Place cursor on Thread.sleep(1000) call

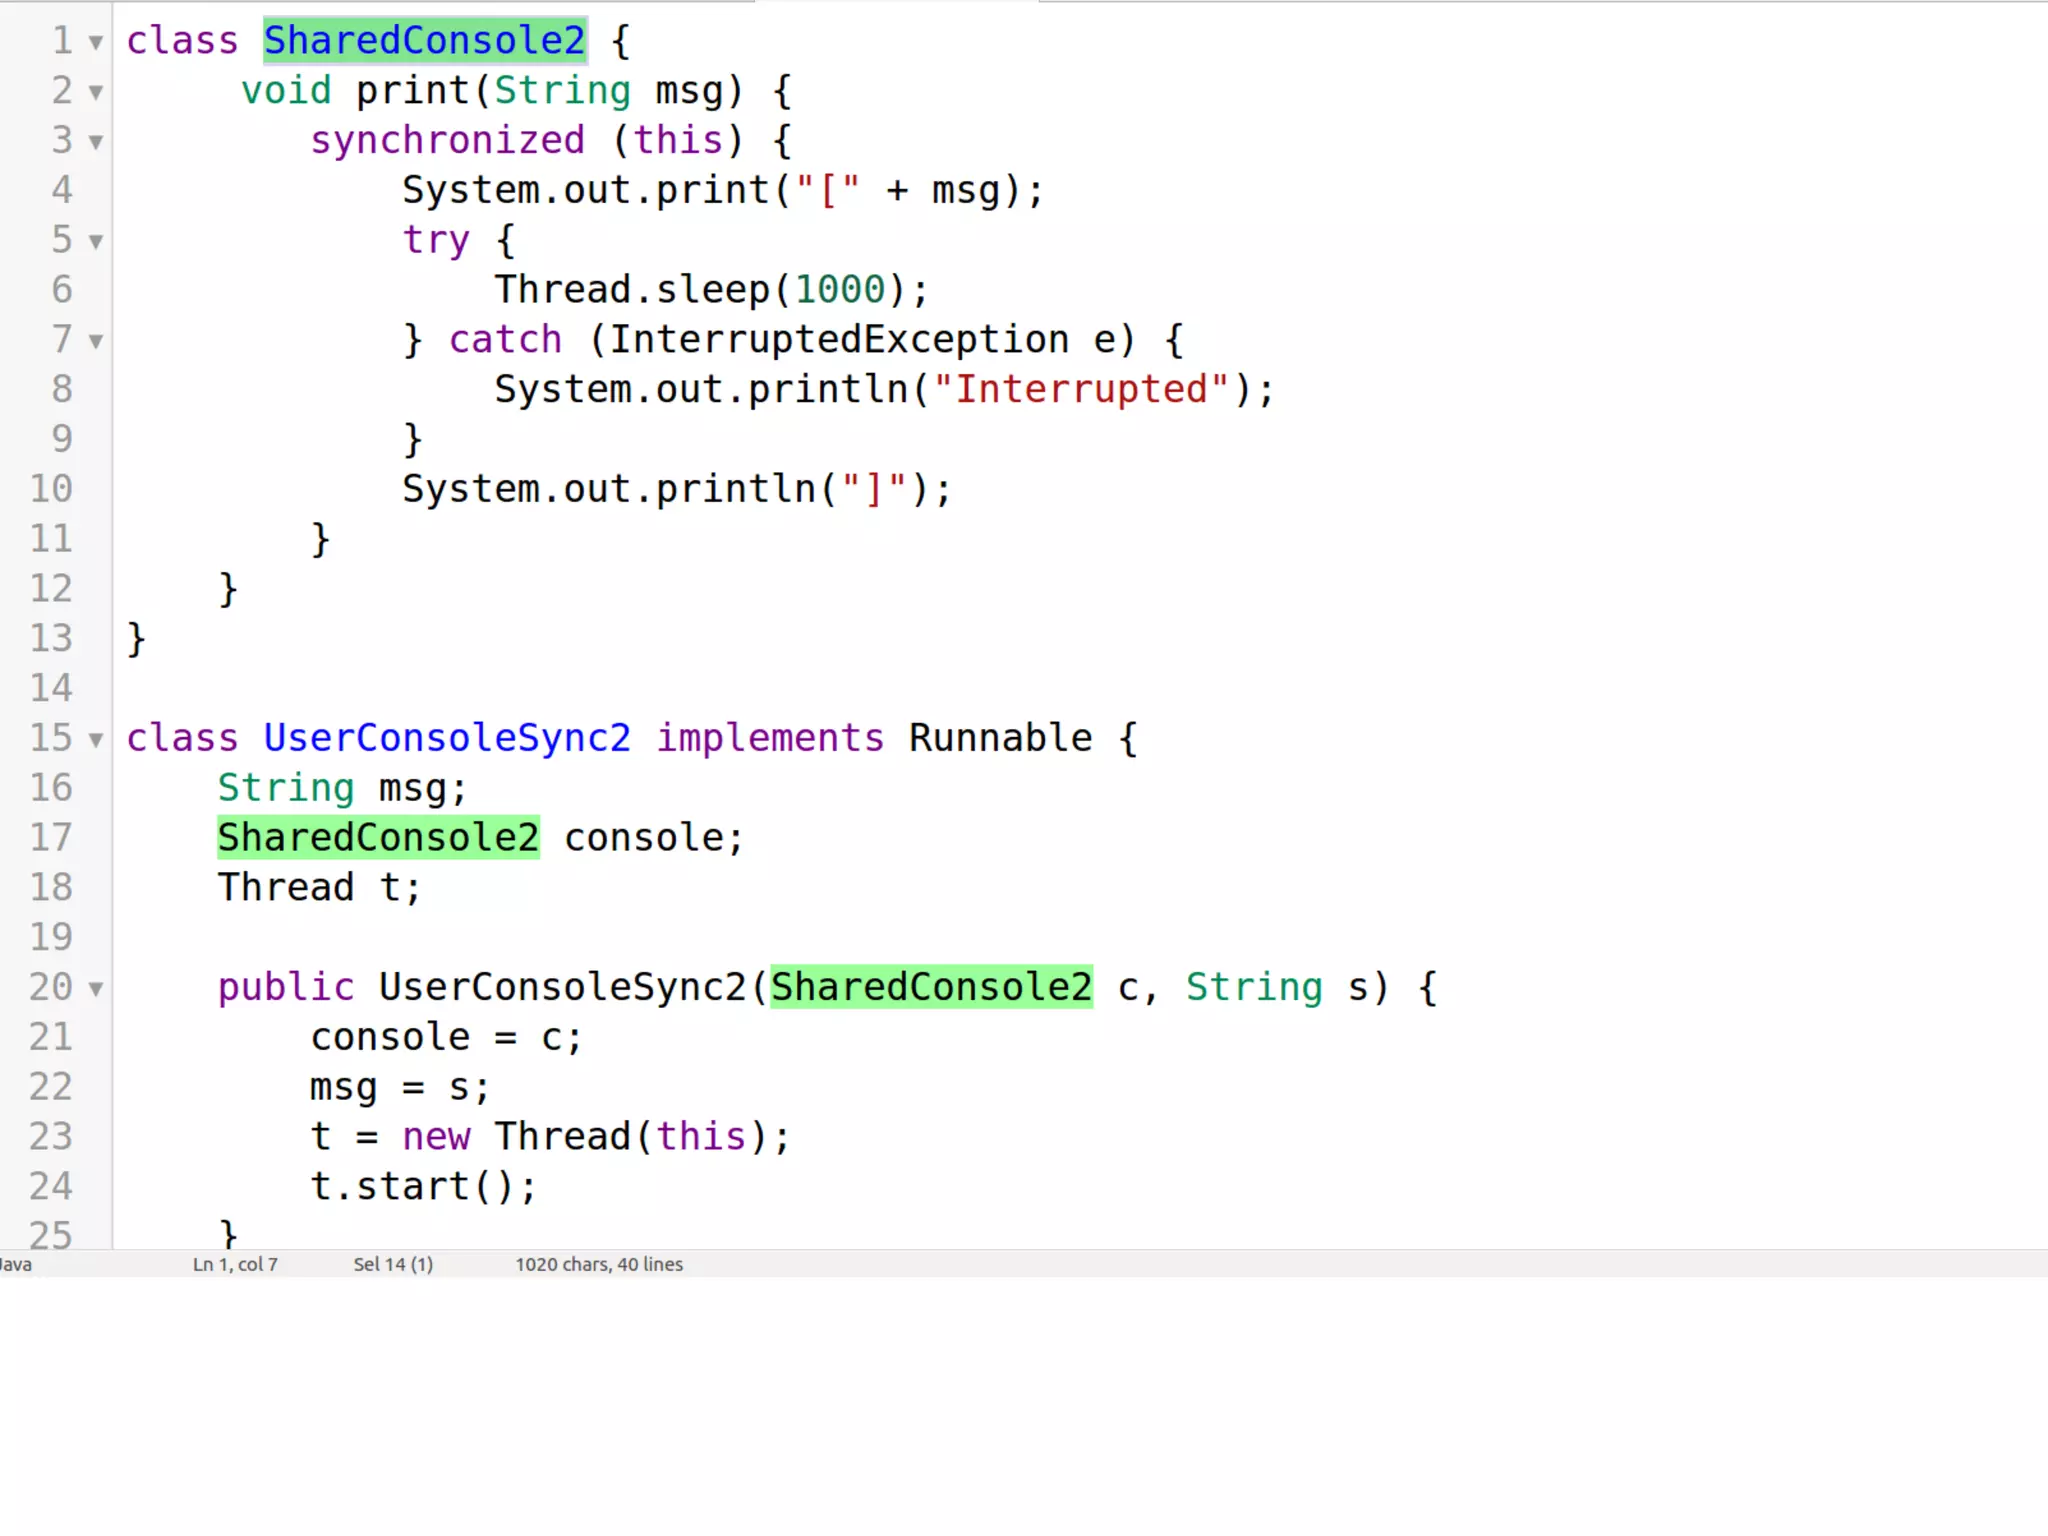[x=711, y=290]
